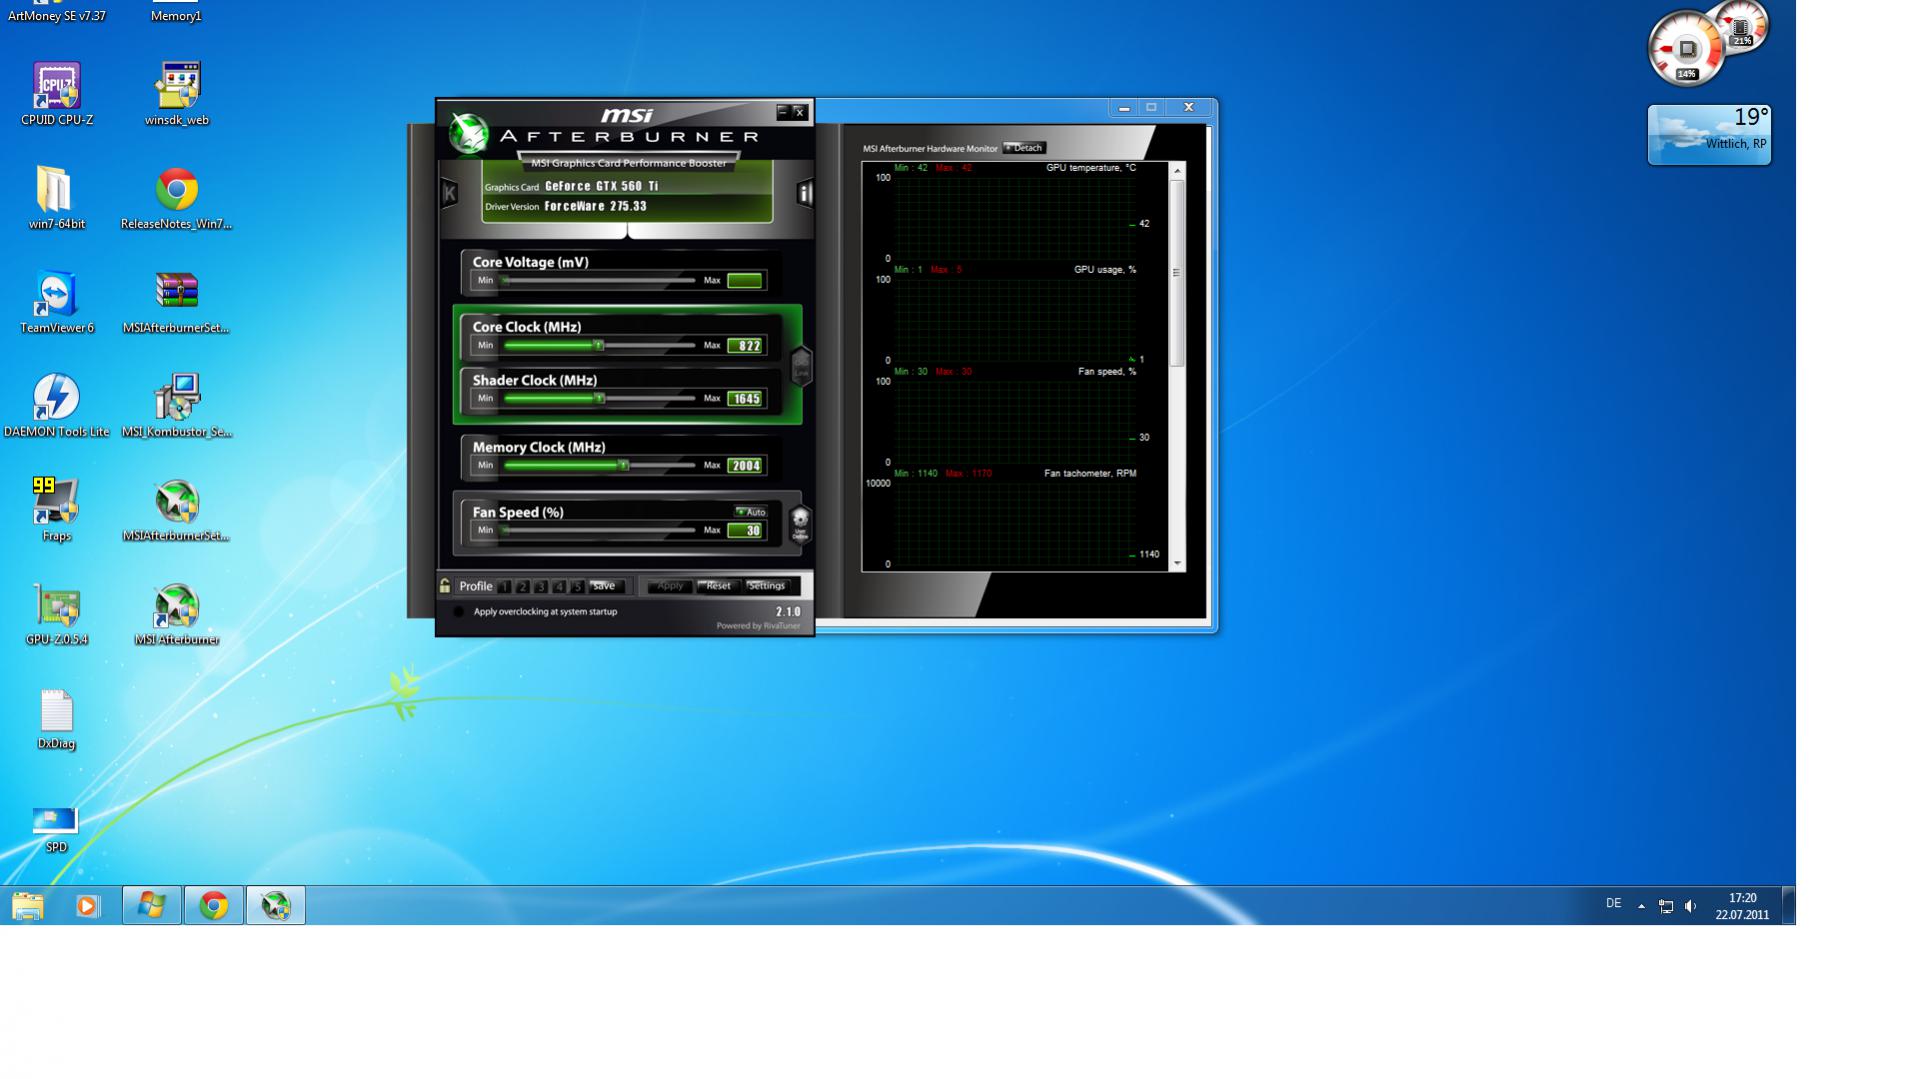Click the Chrome taskbar button
This screenshot has height=1079, width=1919.
[x=213, y=906]
